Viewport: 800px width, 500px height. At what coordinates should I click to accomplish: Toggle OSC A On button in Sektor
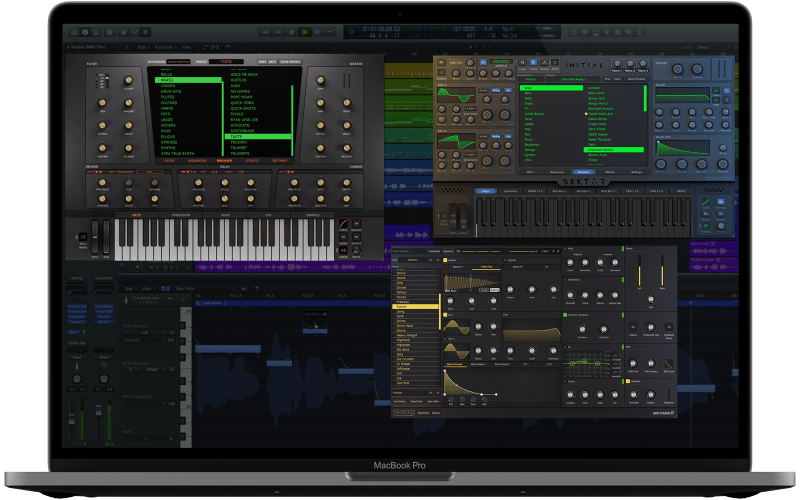coord(508,90)
